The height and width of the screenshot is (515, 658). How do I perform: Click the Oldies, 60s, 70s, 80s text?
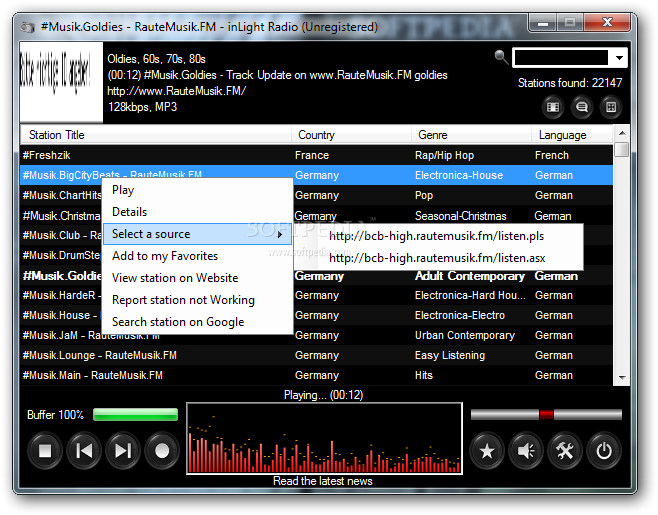(x=156, y=59)
